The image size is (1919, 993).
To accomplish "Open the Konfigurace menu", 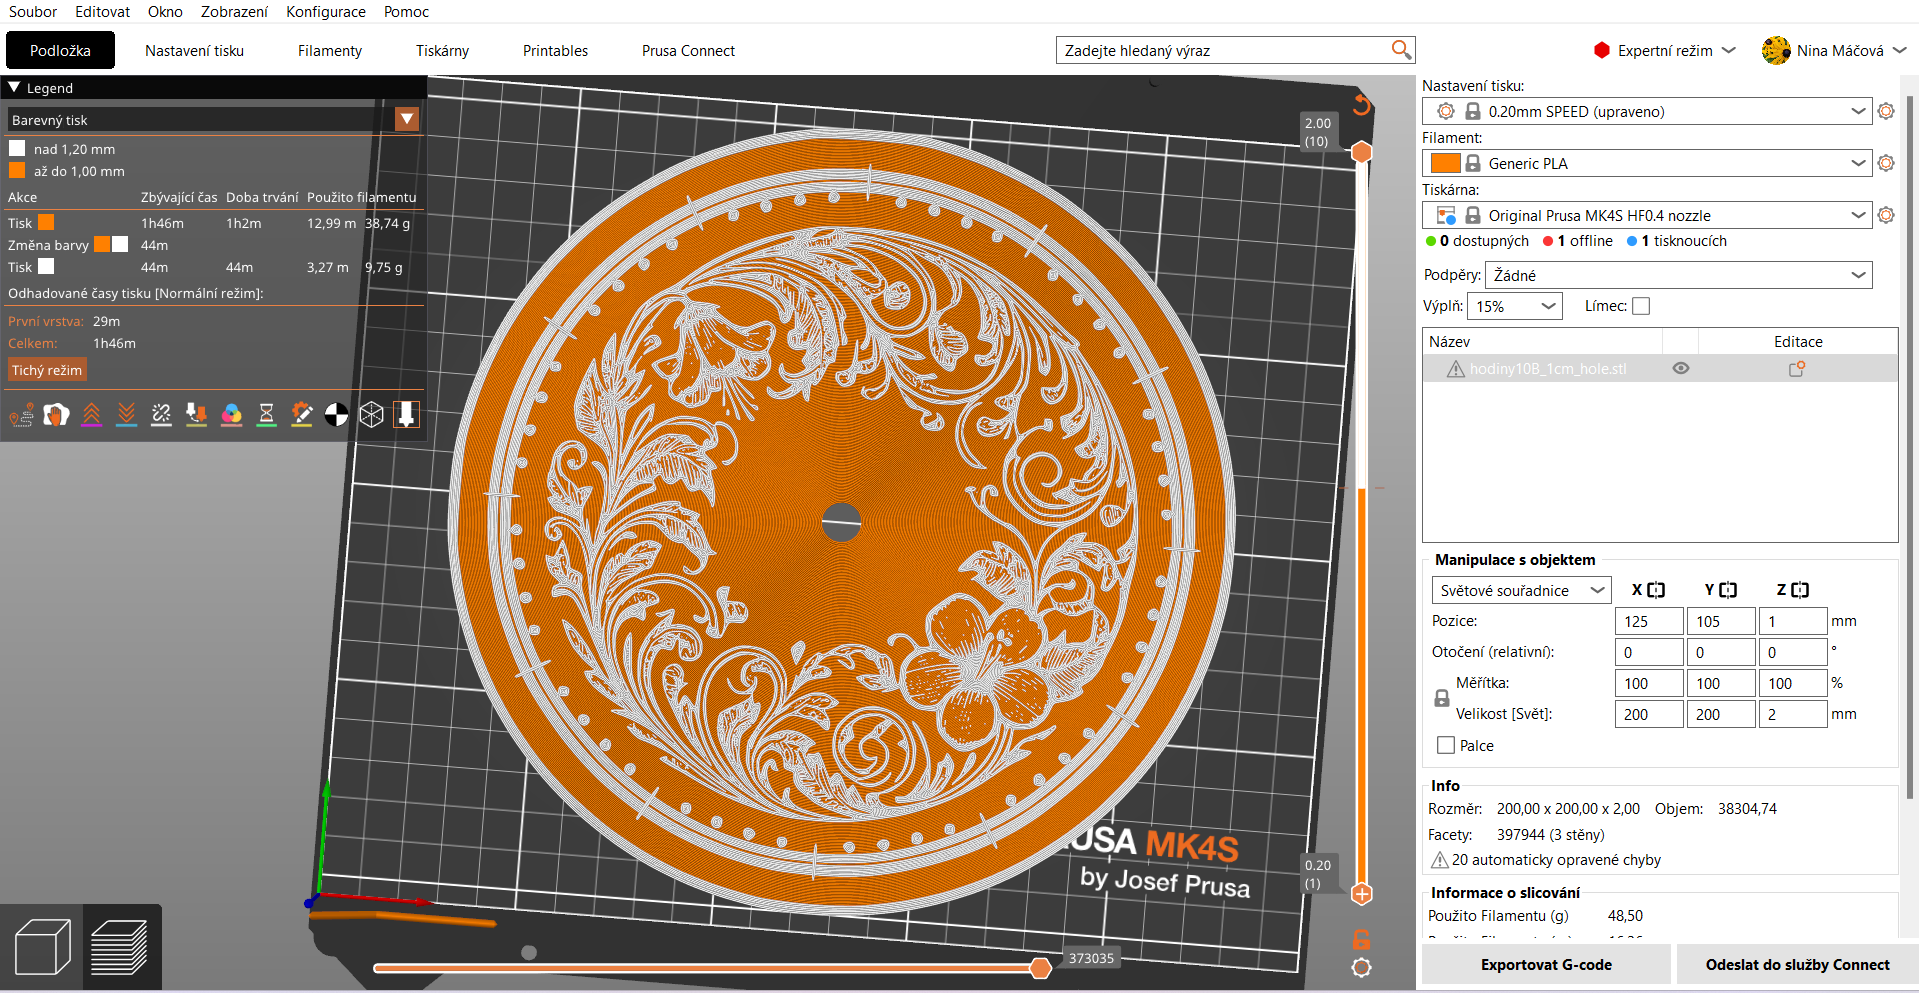I will tap(326, 12).
